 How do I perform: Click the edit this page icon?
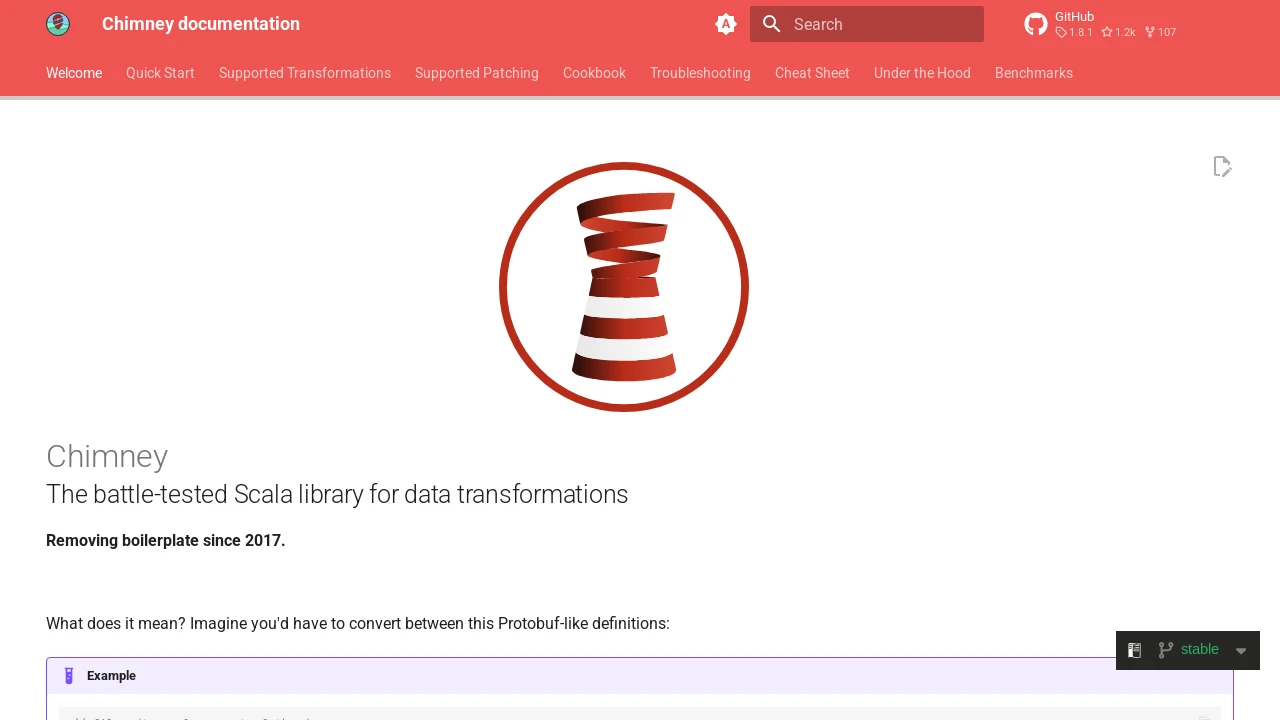[x=1222, y=166]
